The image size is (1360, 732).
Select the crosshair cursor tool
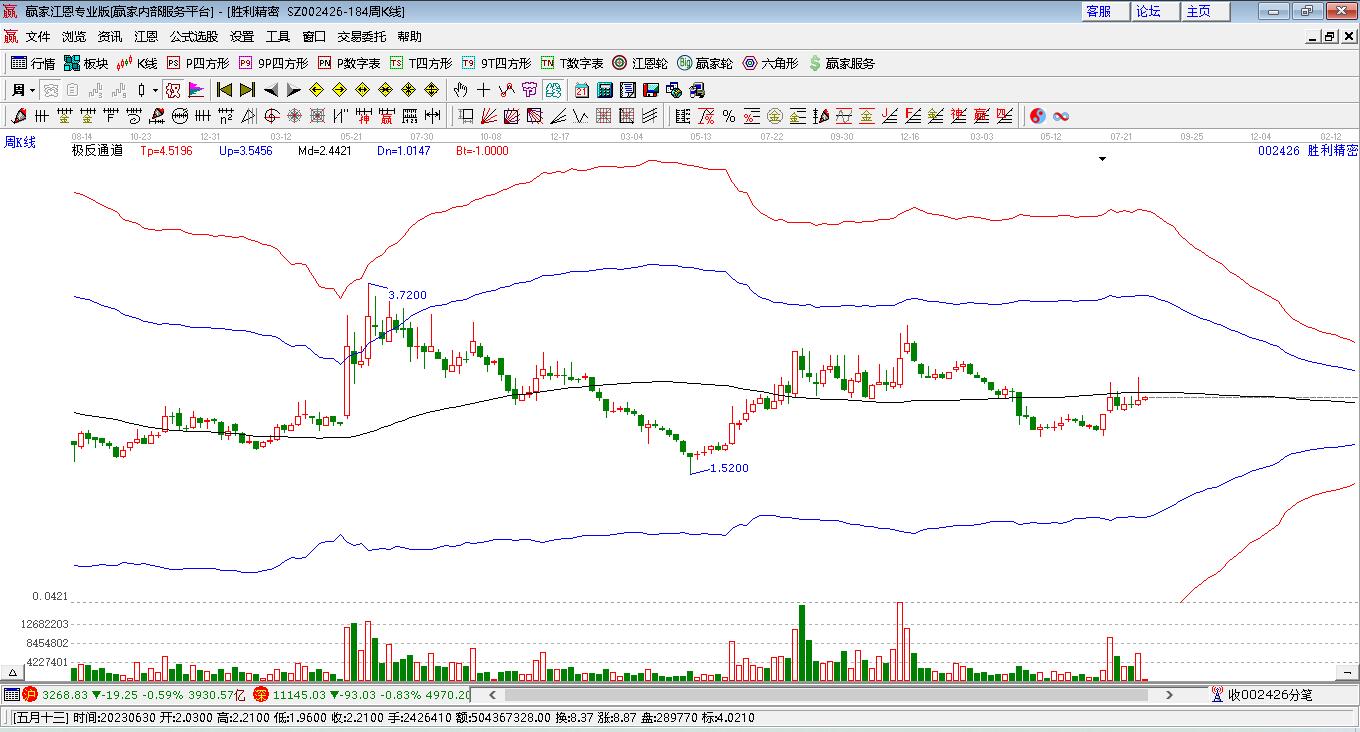(x=484, y=90)
